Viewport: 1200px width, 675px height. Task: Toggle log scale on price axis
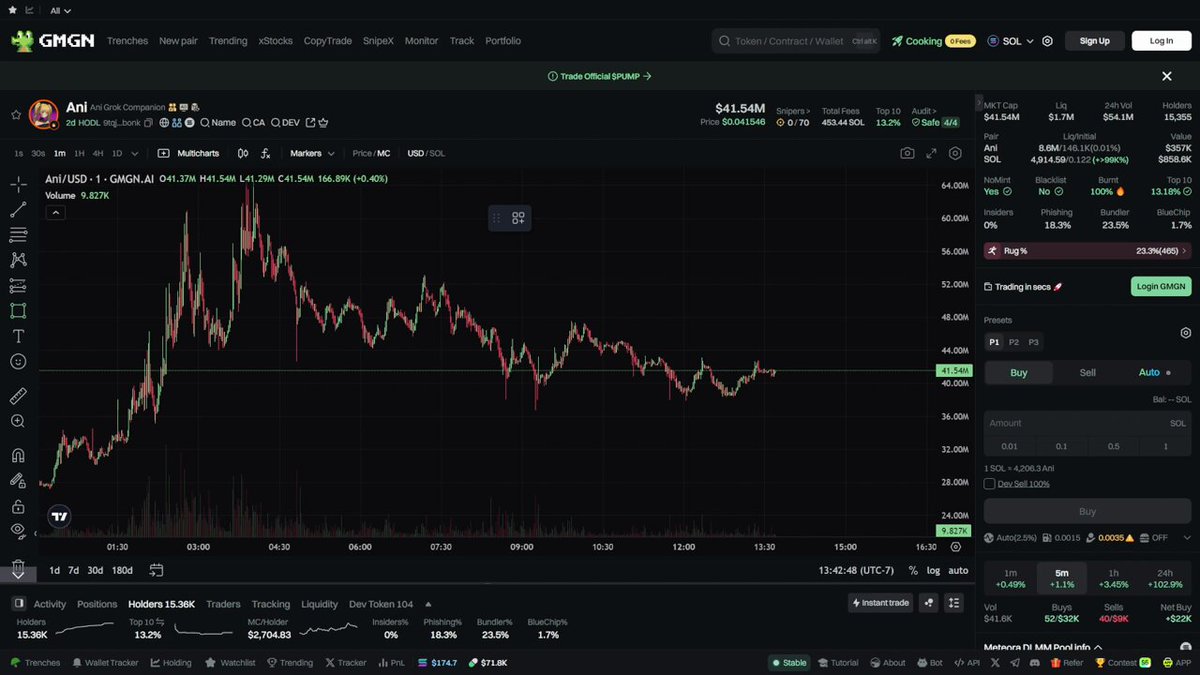pyautogui.click(x=933, y=570)
